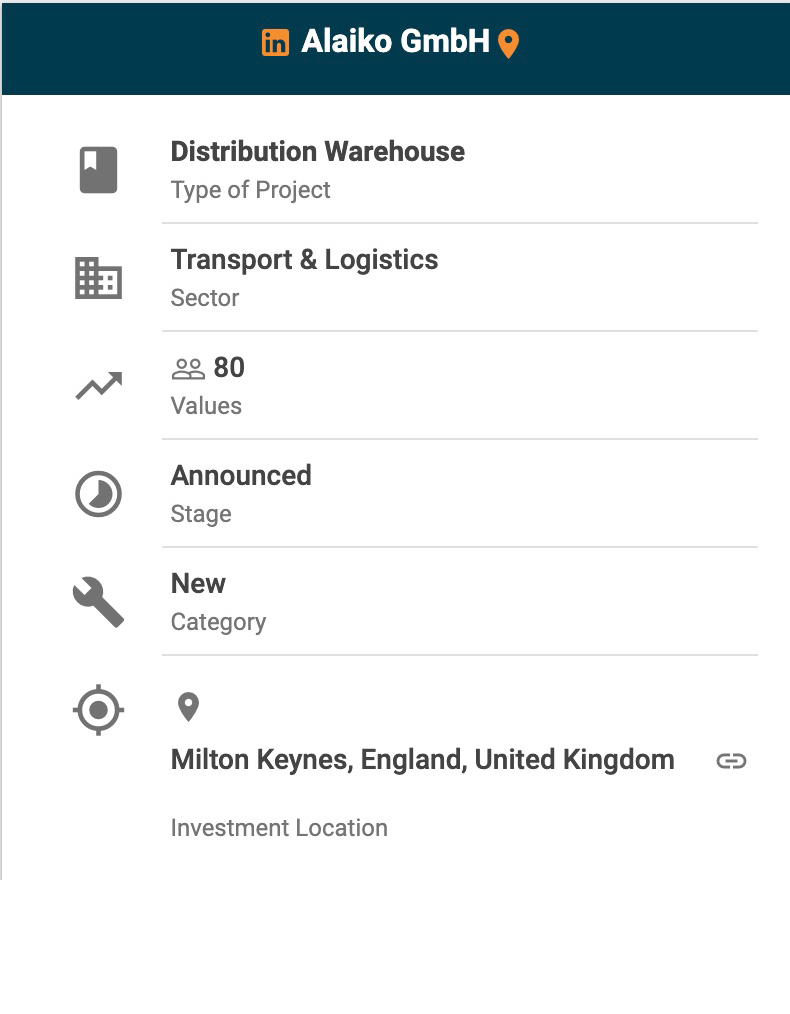The height and width of the screenshot is (1014, 790).
Task: Click the Alaiko GmbH company title
Action: pos(395,42)
